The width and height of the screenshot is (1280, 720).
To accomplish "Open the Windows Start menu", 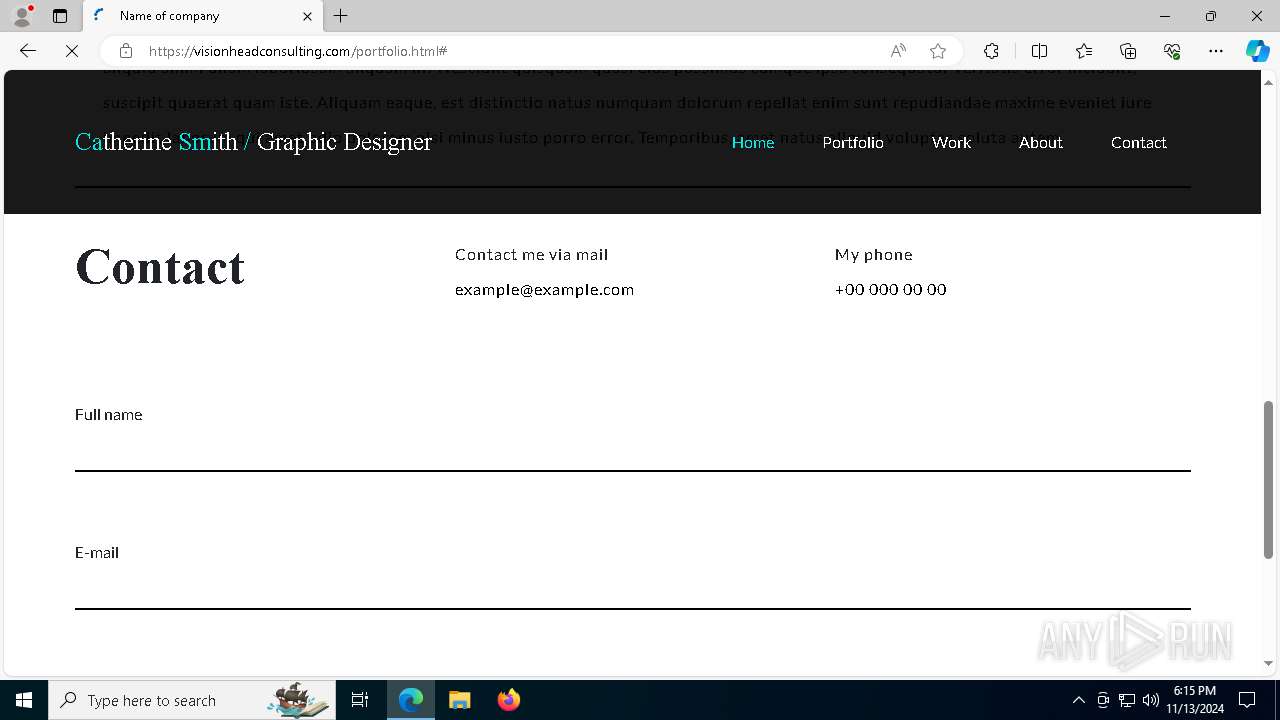I will [x=24, y=700].
